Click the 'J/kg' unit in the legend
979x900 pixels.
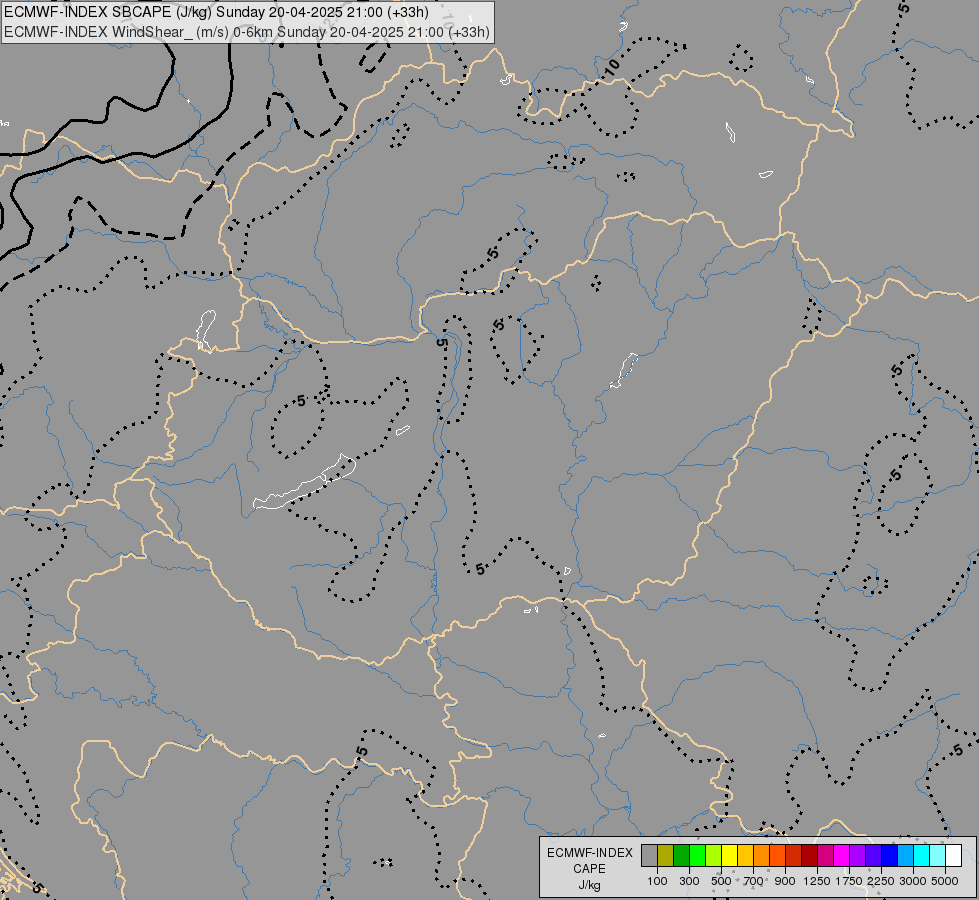coord(589,885)
